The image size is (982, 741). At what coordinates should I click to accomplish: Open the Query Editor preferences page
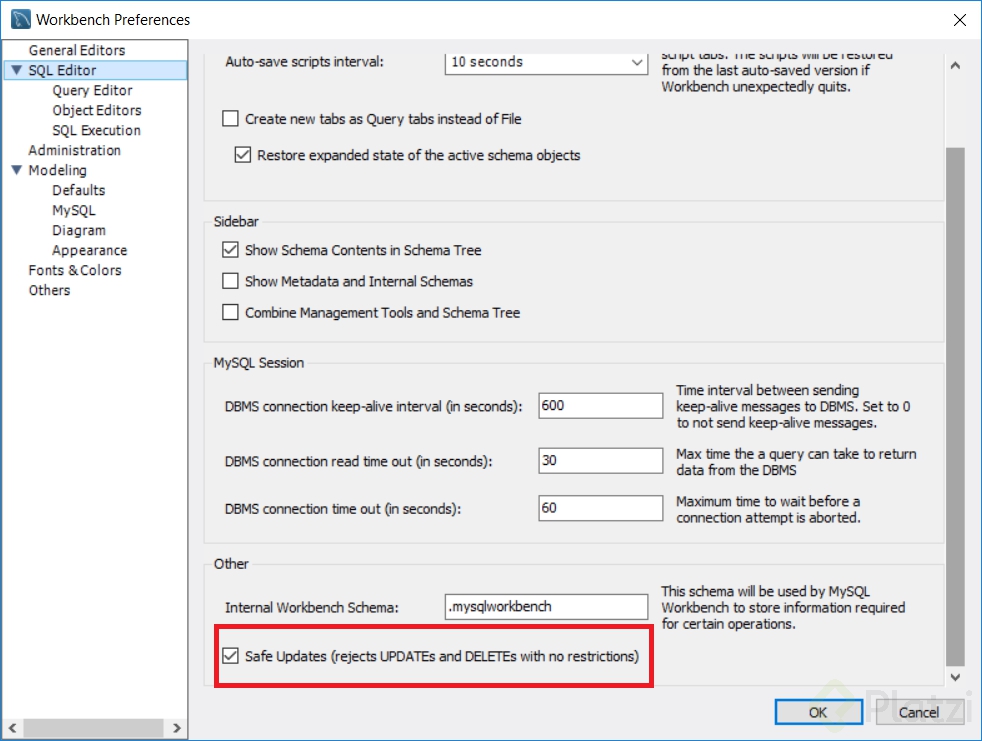point(92,90)
